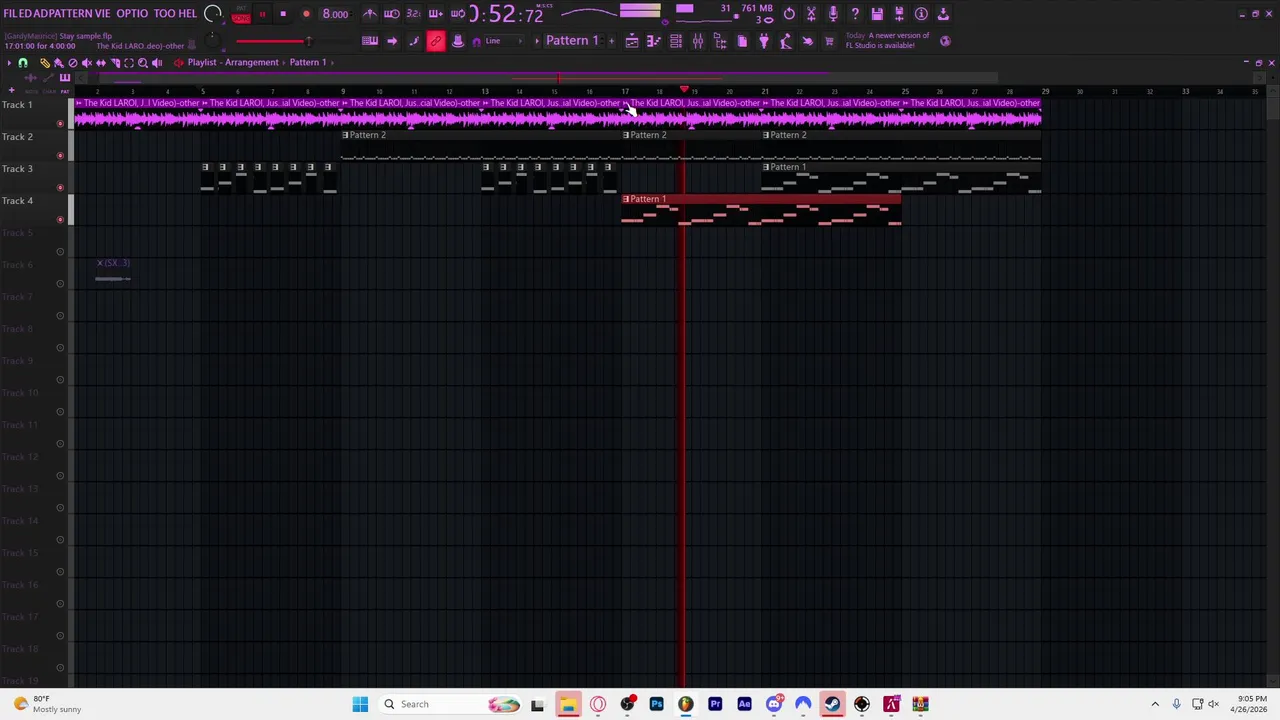Mute Track 2 with its LED
Image resolution: width=1280 pixels, height=720 pixels.
(x=60, y=156)
